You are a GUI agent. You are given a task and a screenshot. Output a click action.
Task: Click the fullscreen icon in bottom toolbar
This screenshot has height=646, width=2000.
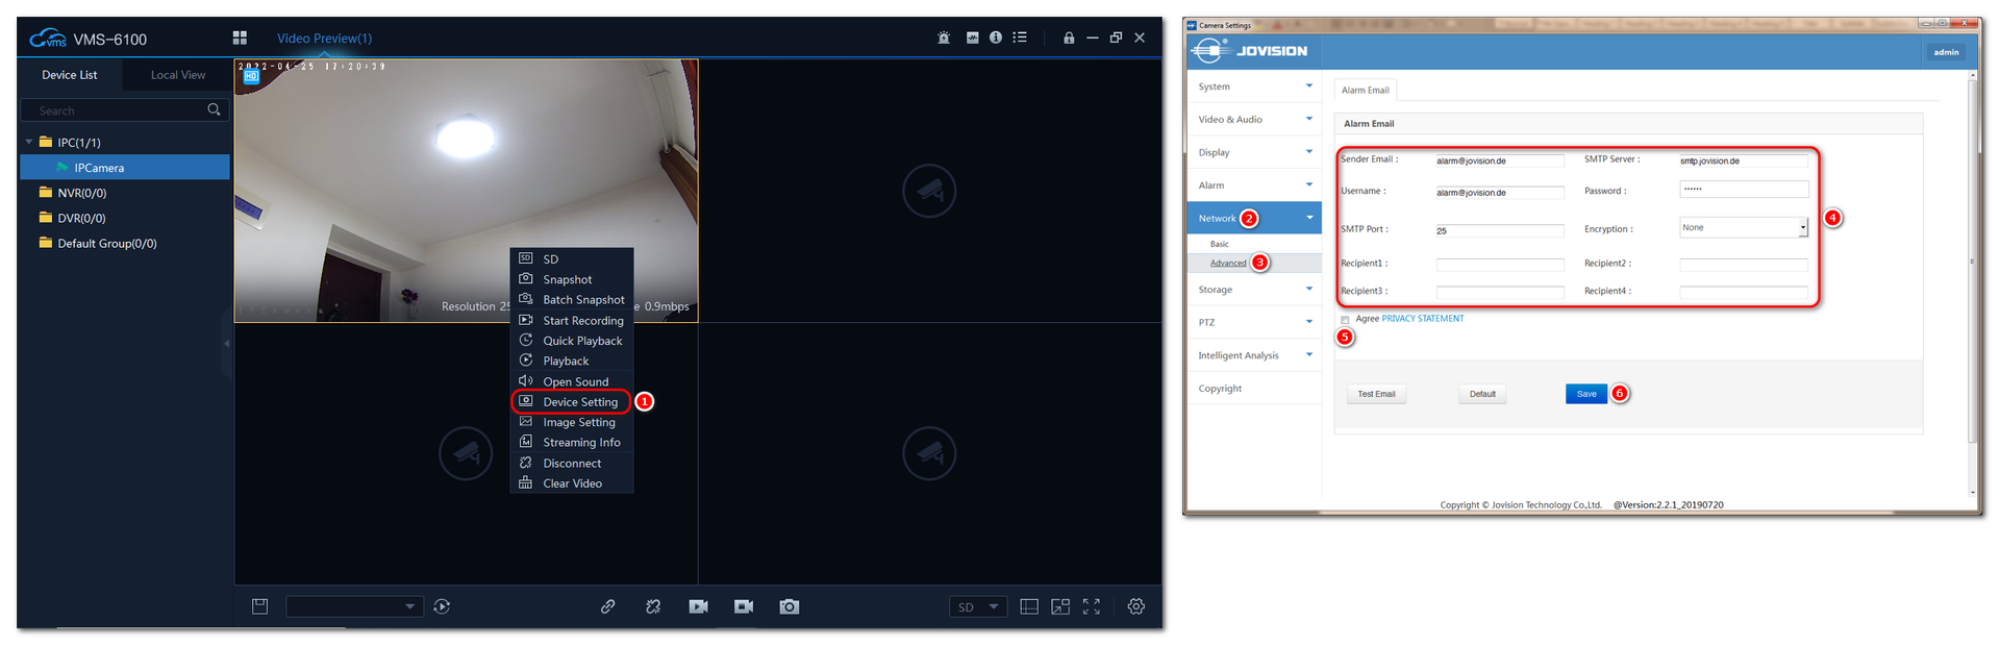click(1091, 607)
